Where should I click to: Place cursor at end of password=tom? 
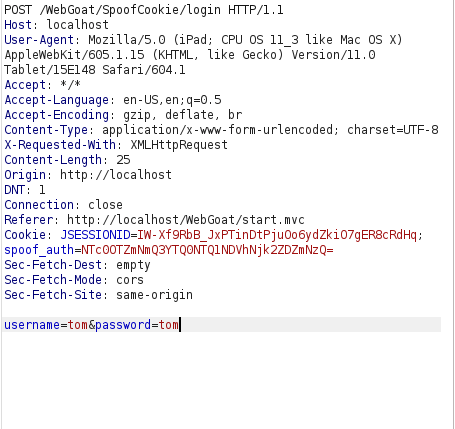(180, 325)
